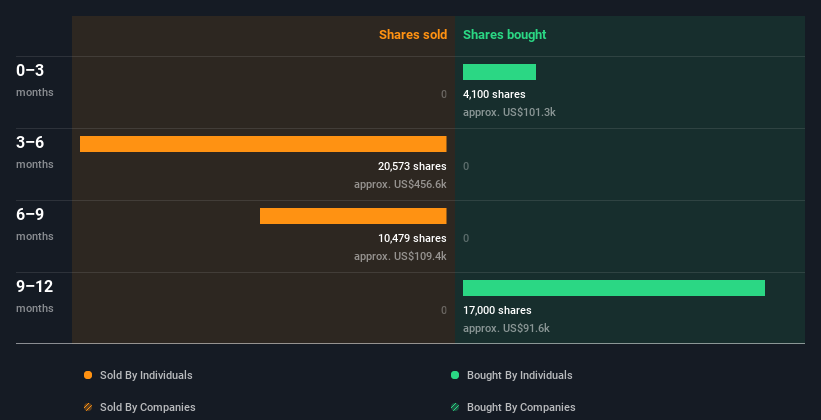The width and height of the screenshot is (821, 420).
Task: Toggle the Sold By Individuals legend label
Action: pyautogui.click(x=146, y=375)
